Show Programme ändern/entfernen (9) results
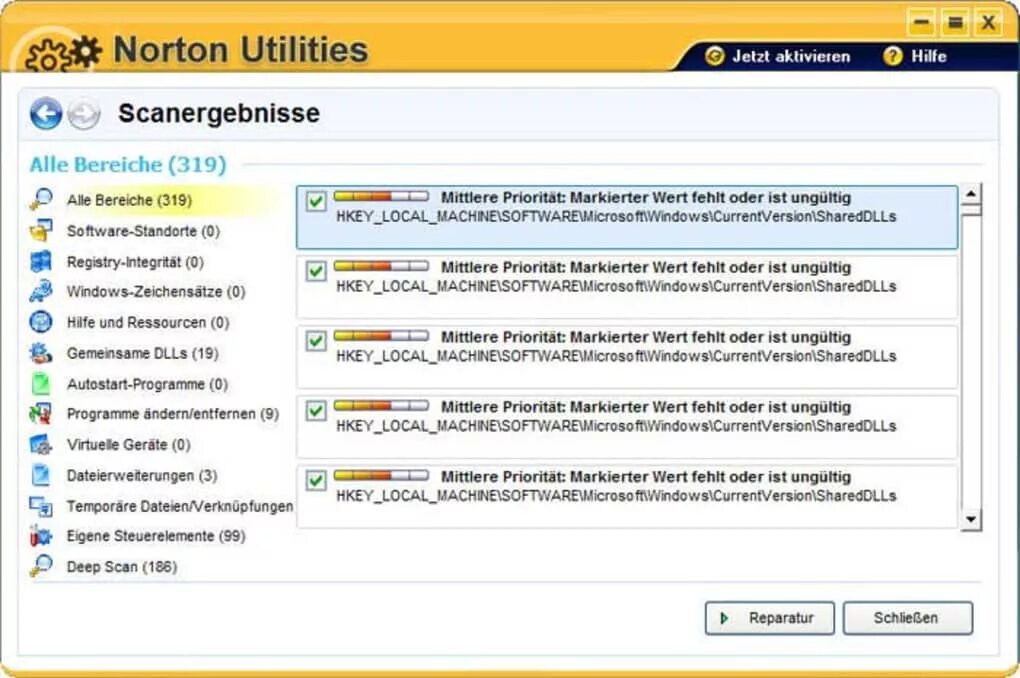1020x678 pixels. click(x=173, y=414)
